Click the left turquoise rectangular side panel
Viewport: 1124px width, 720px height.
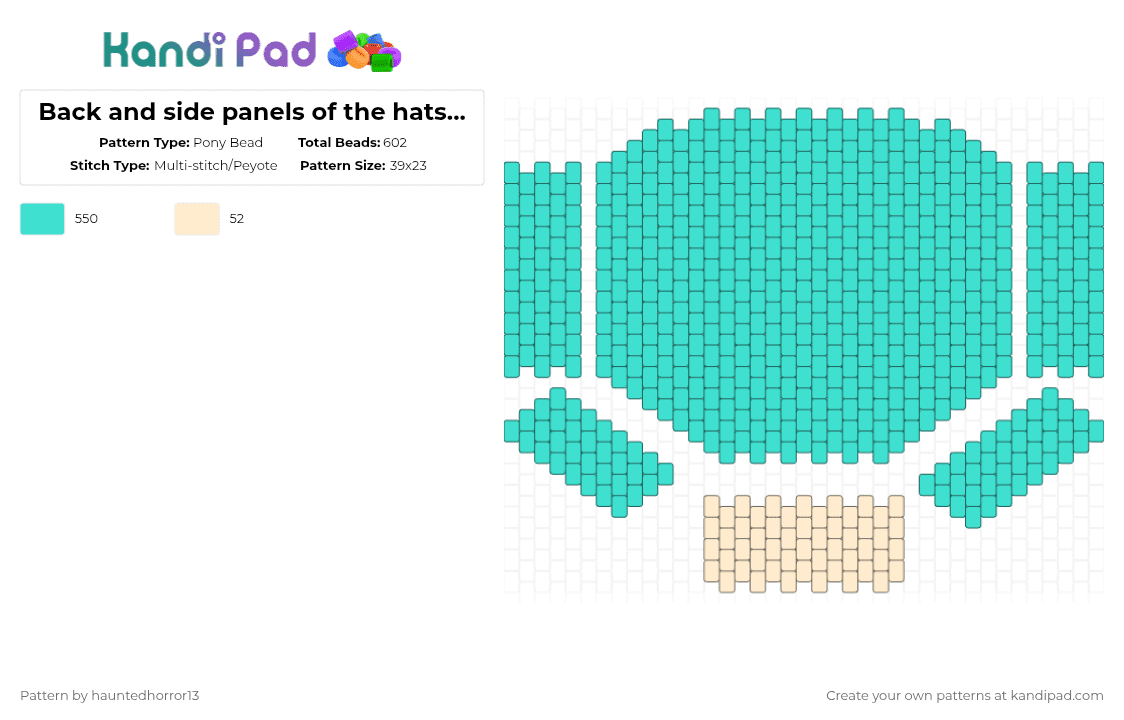(543, 270)
